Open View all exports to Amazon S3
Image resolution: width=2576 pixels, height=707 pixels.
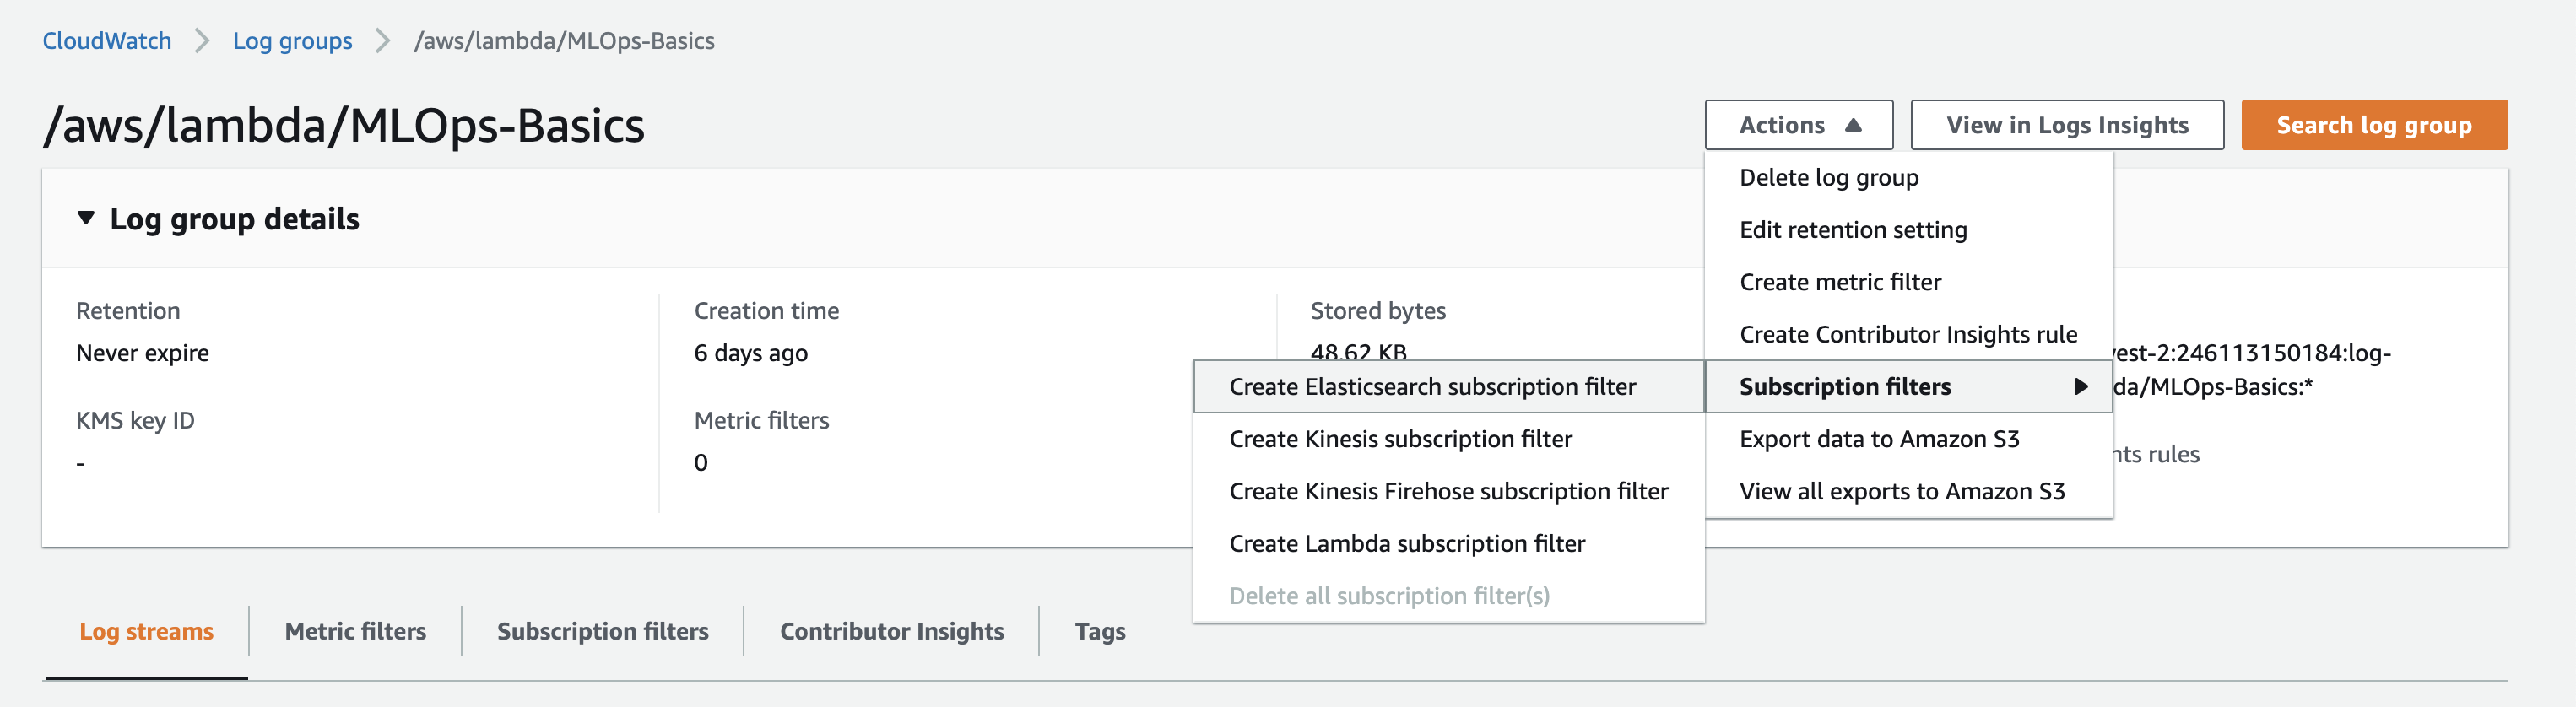(x=1901, y=491)
